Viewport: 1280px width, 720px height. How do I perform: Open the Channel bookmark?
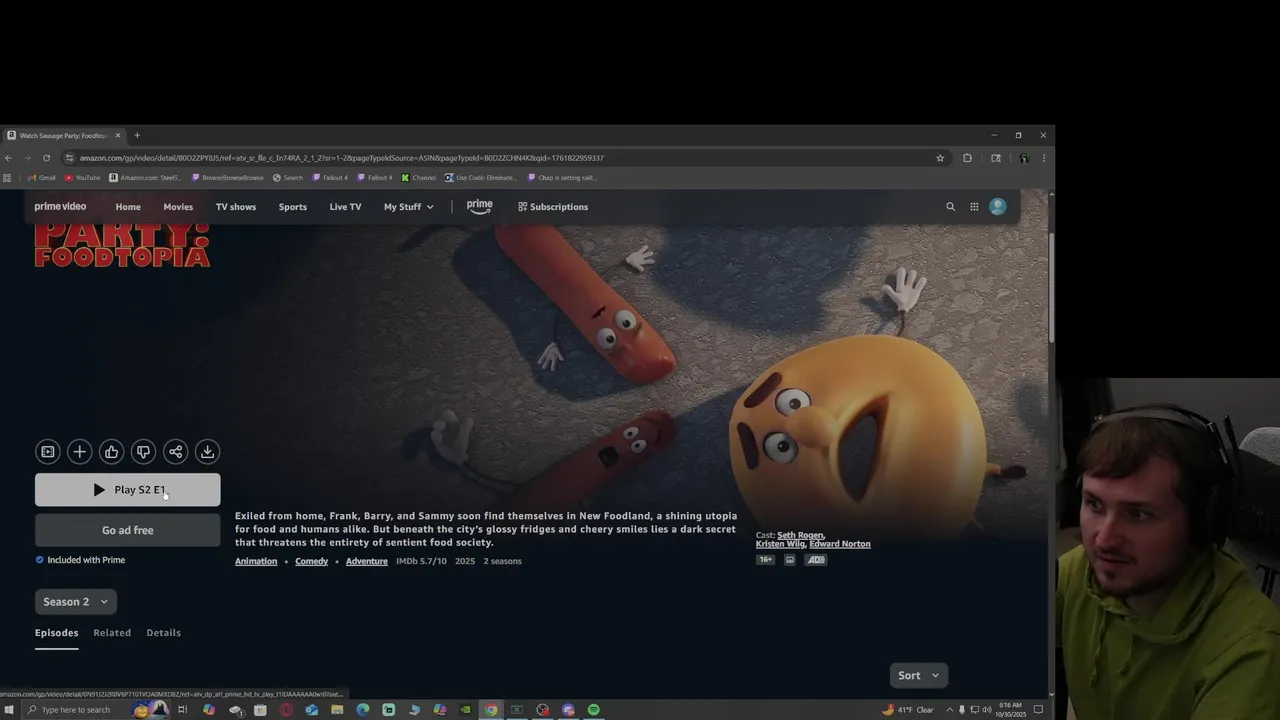pos(419,178)
